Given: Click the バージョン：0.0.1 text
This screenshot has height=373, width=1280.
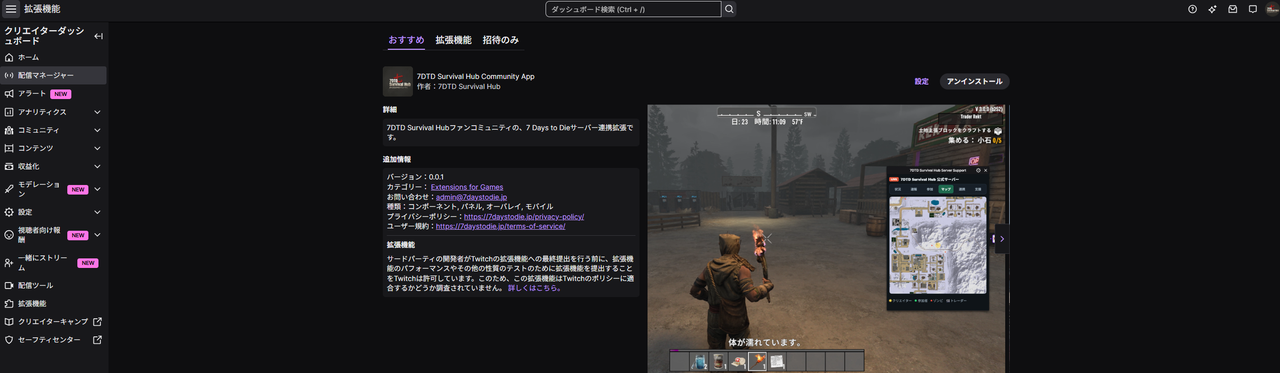Looking at the screenshot, I should coord(416,177).
